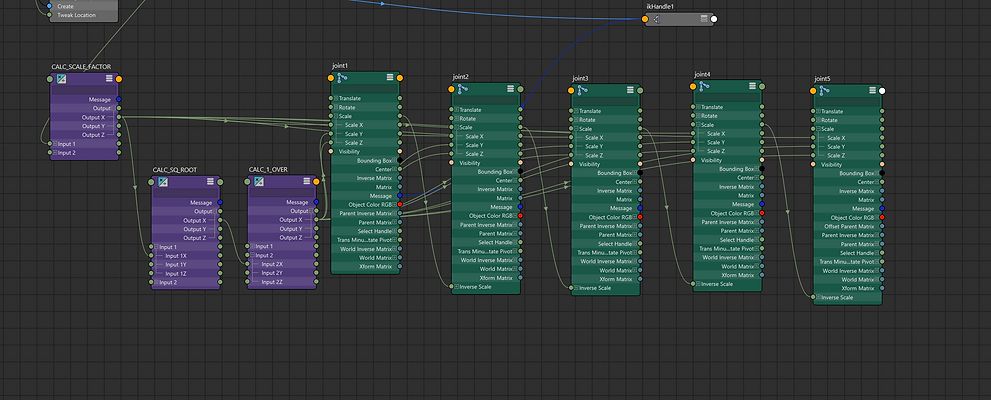The height and width of the screenshot is (400, 991).
Task: Click the ikHandle1 node type icon
Action: pos(656,20)
